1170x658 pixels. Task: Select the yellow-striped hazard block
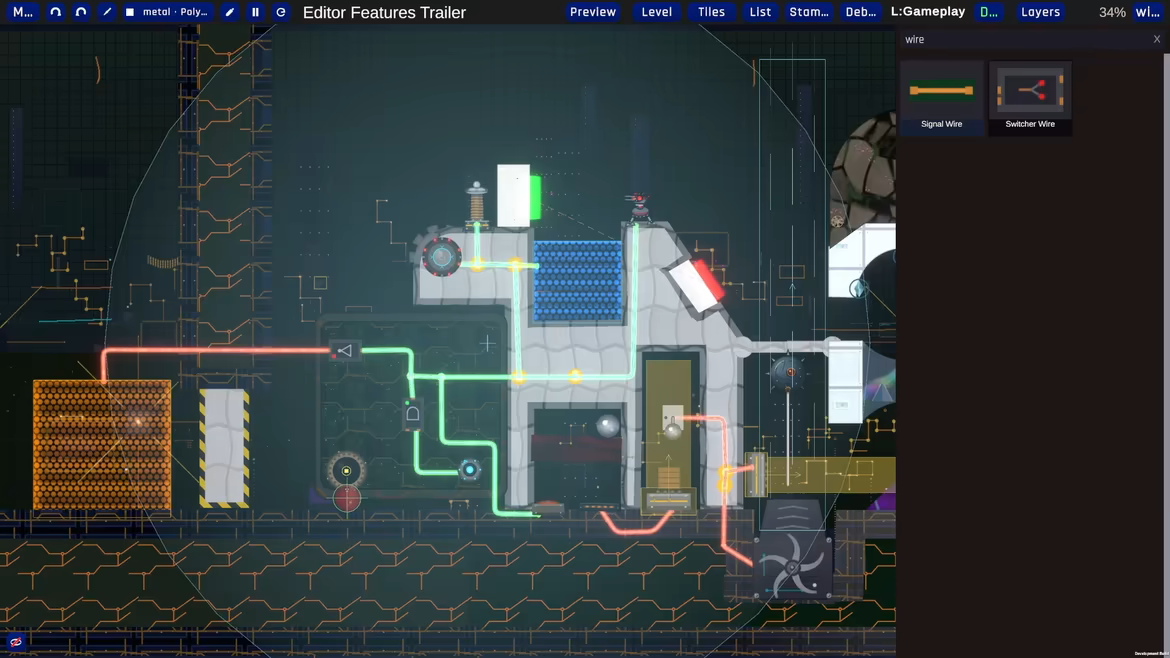[224, 448]
